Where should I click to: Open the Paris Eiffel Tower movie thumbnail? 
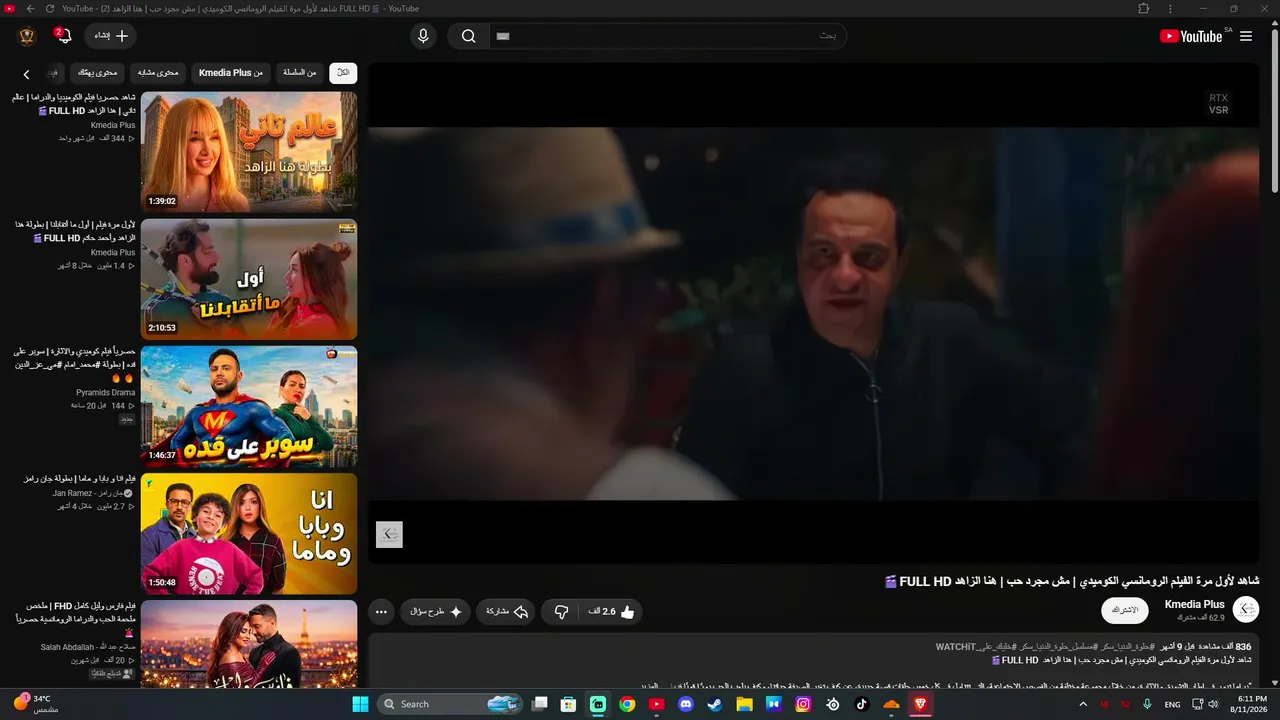249,643
